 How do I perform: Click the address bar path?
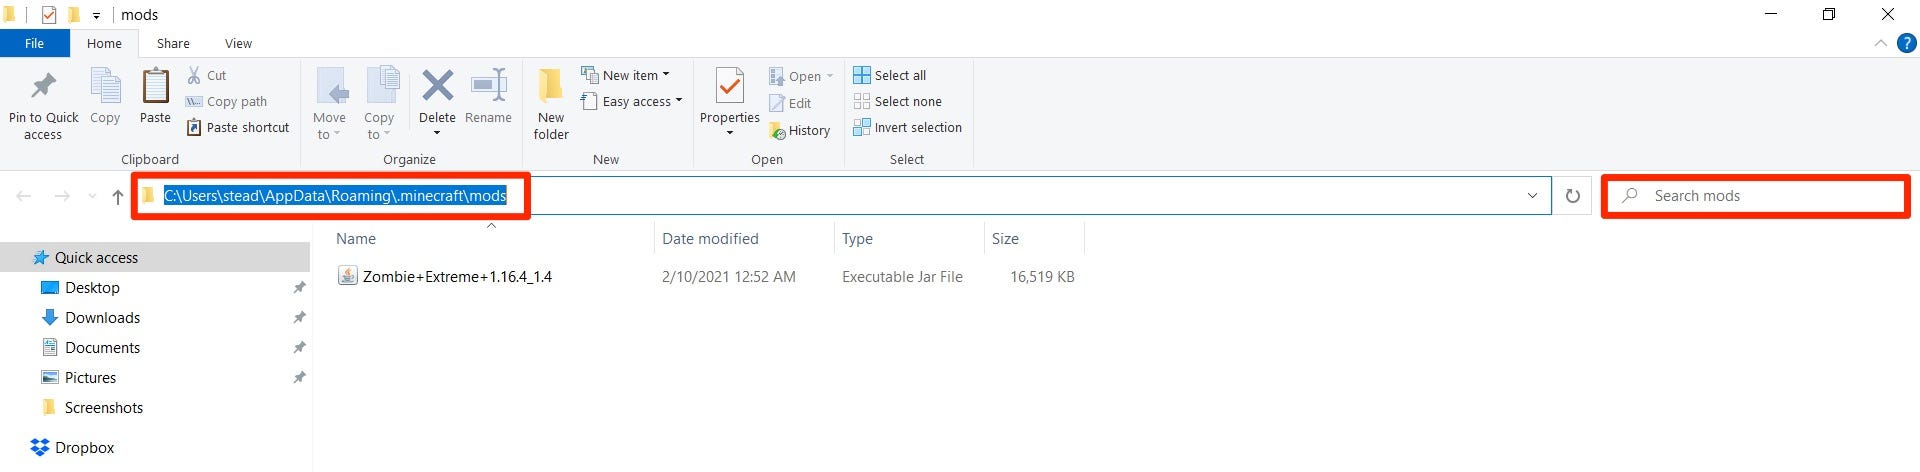click(335, 196)
